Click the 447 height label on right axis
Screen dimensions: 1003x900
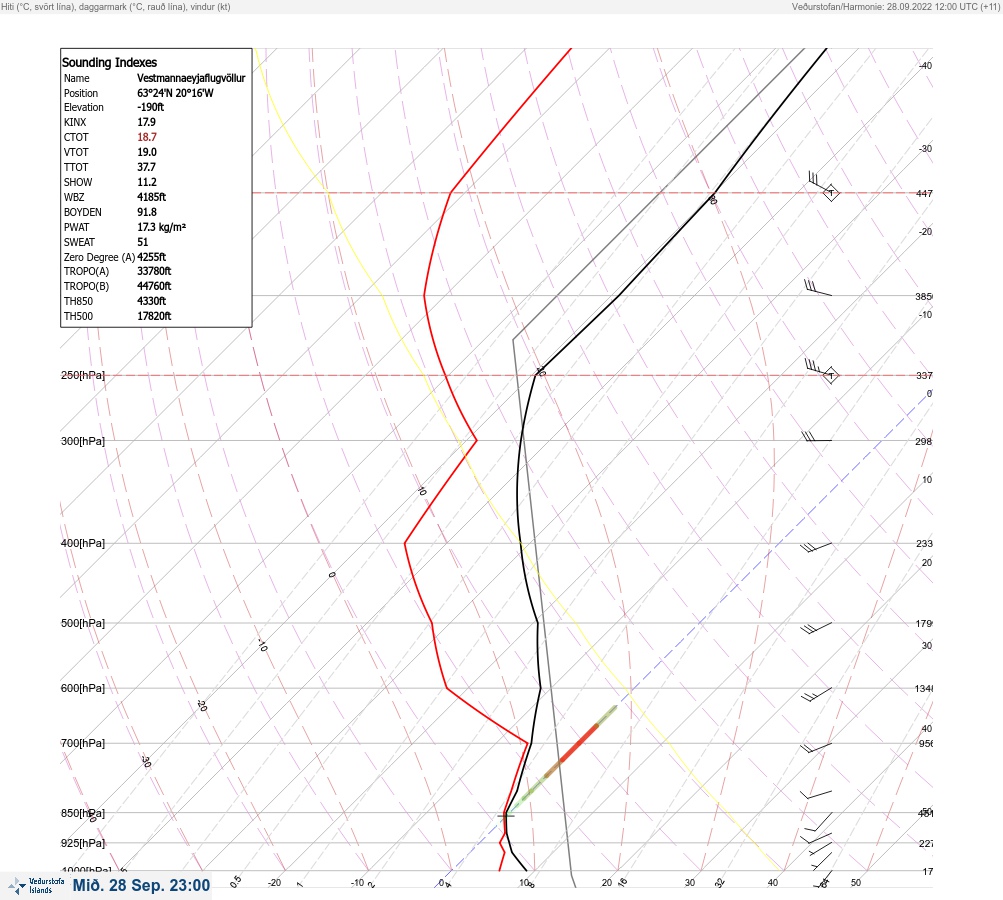tap(924, 193)
